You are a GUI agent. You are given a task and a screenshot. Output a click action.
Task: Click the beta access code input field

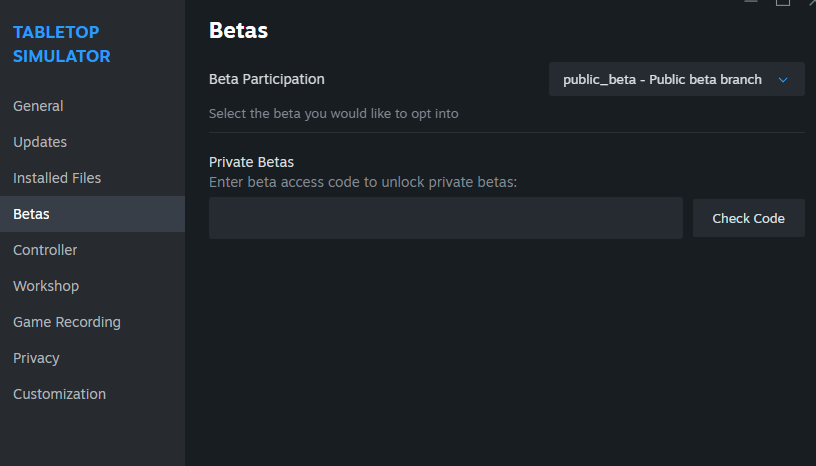445,218
